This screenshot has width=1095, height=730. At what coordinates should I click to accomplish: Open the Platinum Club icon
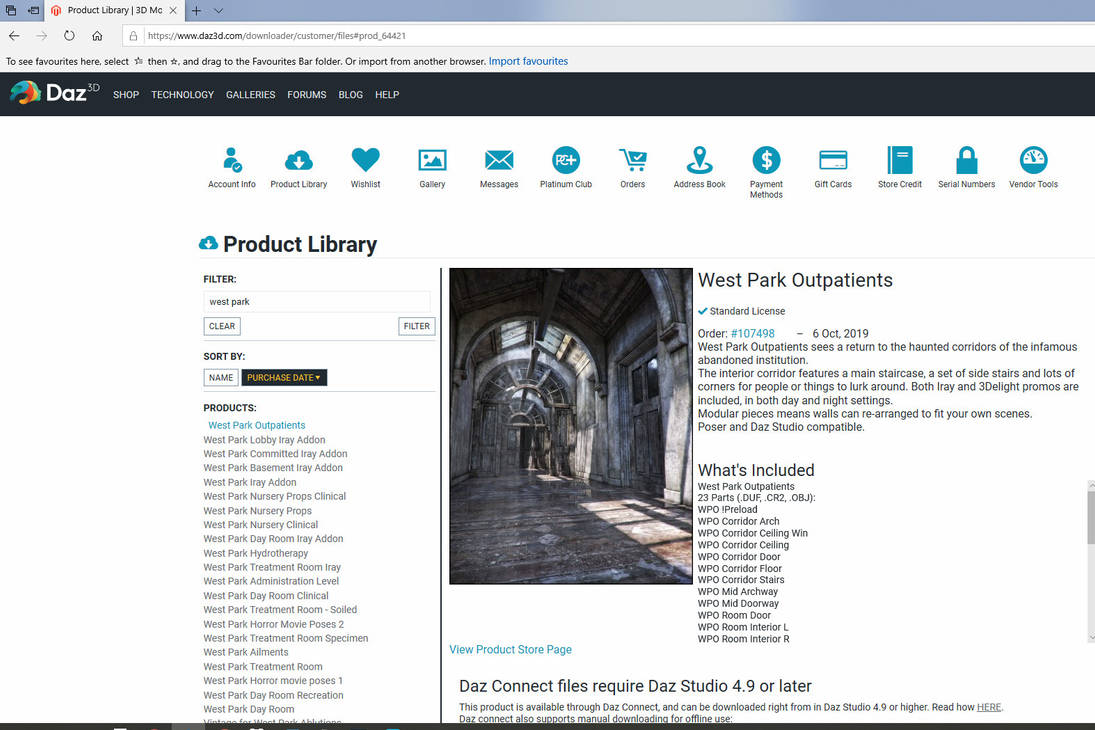pyautogui.click(x=566, y=160)
